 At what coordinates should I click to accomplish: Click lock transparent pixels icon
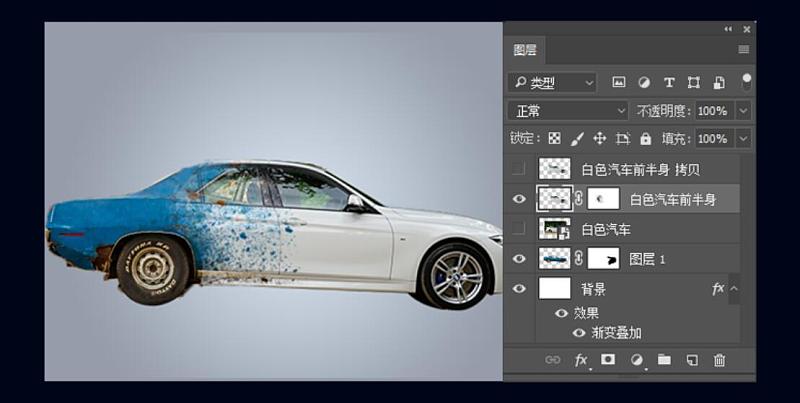554,139
